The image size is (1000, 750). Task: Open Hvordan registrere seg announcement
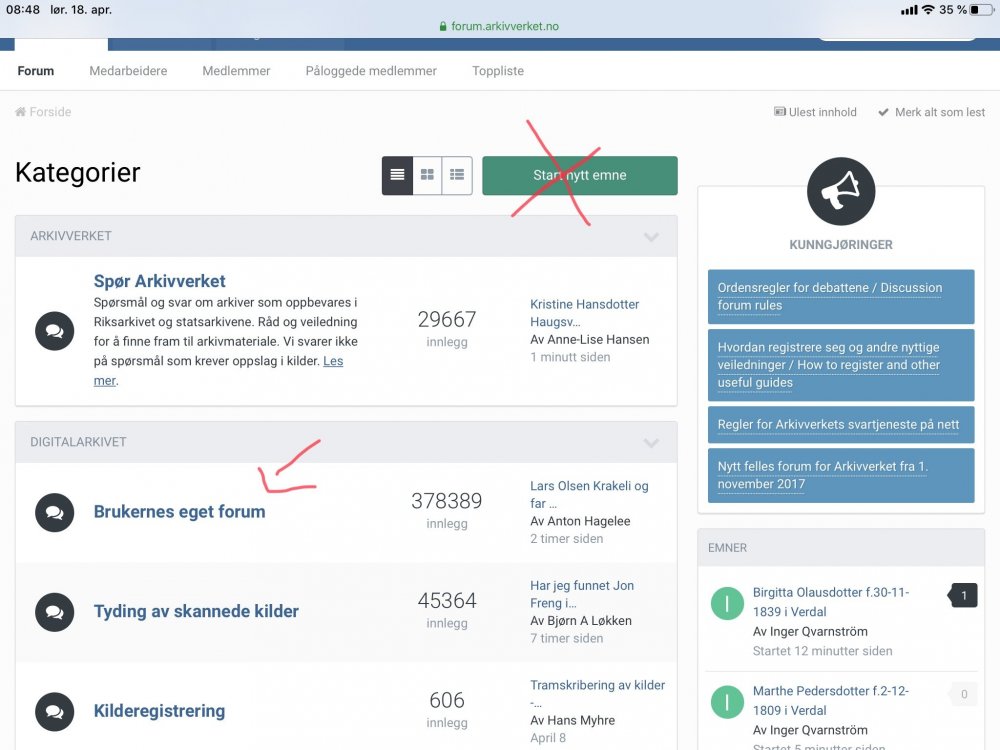[841, 365]
